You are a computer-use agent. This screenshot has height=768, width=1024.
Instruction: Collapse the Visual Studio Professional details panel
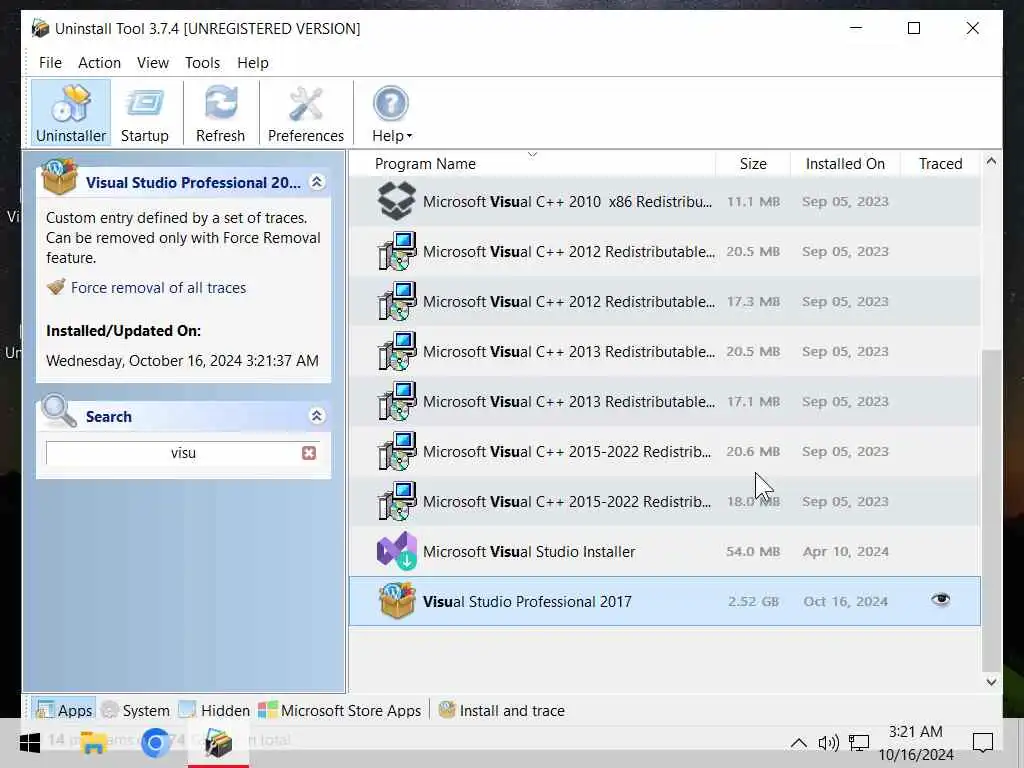(x=317, y=182)
